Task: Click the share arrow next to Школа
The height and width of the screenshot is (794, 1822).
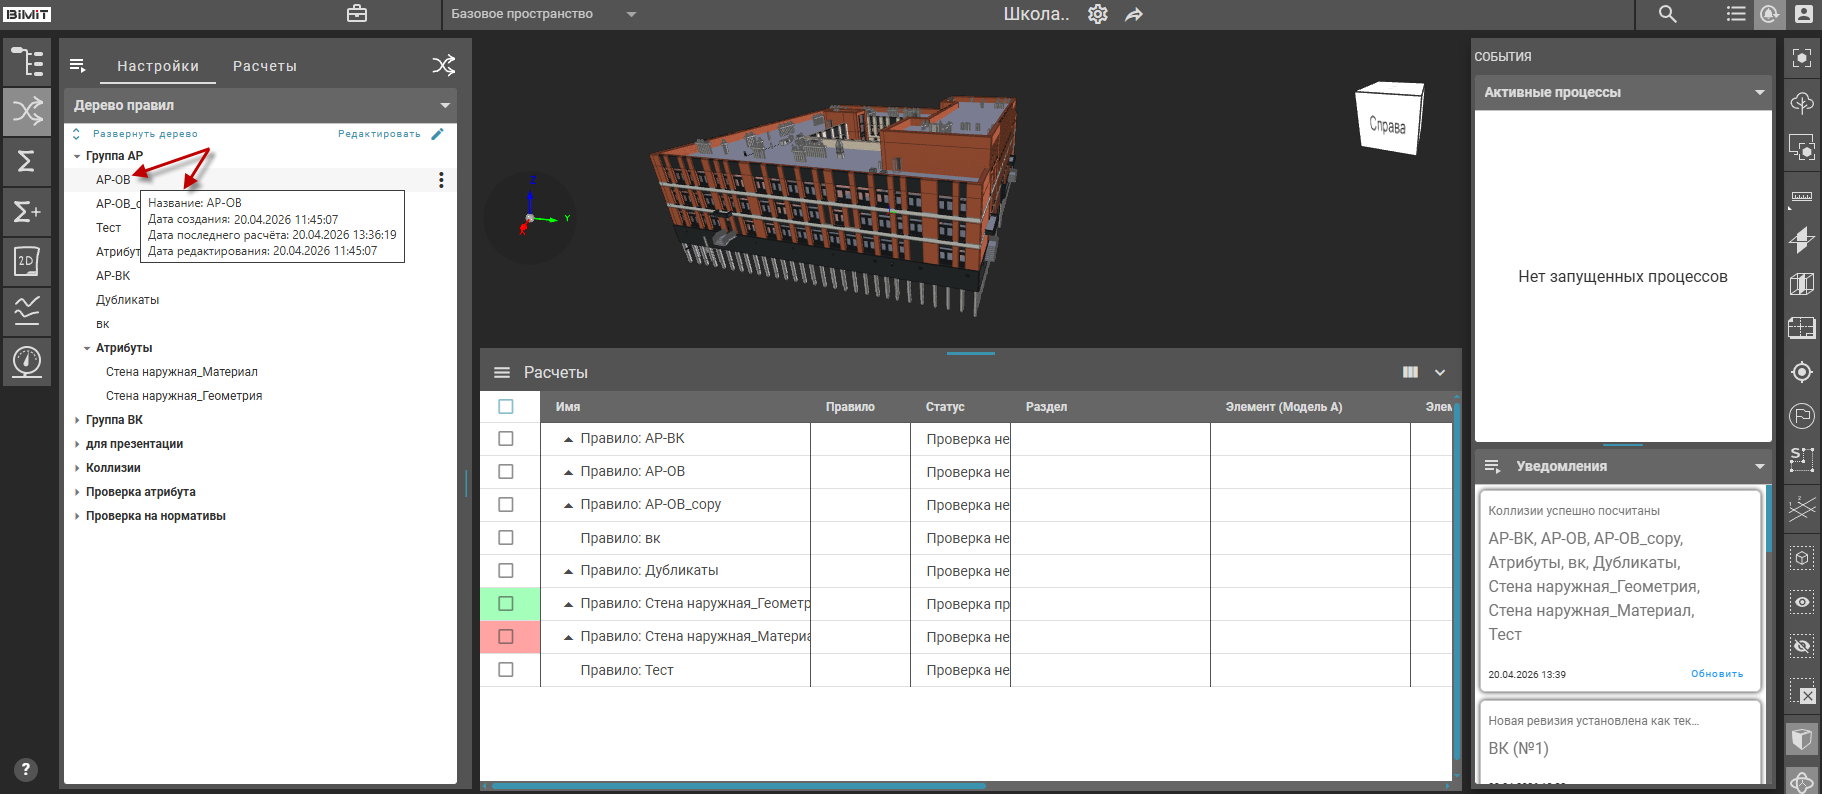Action: click(1134, 15)
